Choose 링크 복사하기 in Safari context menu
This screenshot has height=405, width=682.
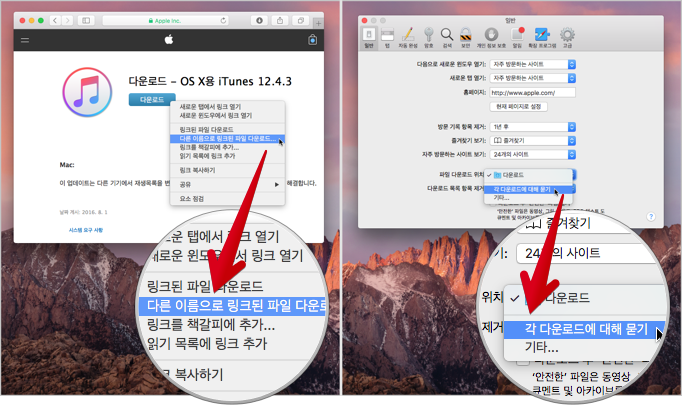[227, 170]
